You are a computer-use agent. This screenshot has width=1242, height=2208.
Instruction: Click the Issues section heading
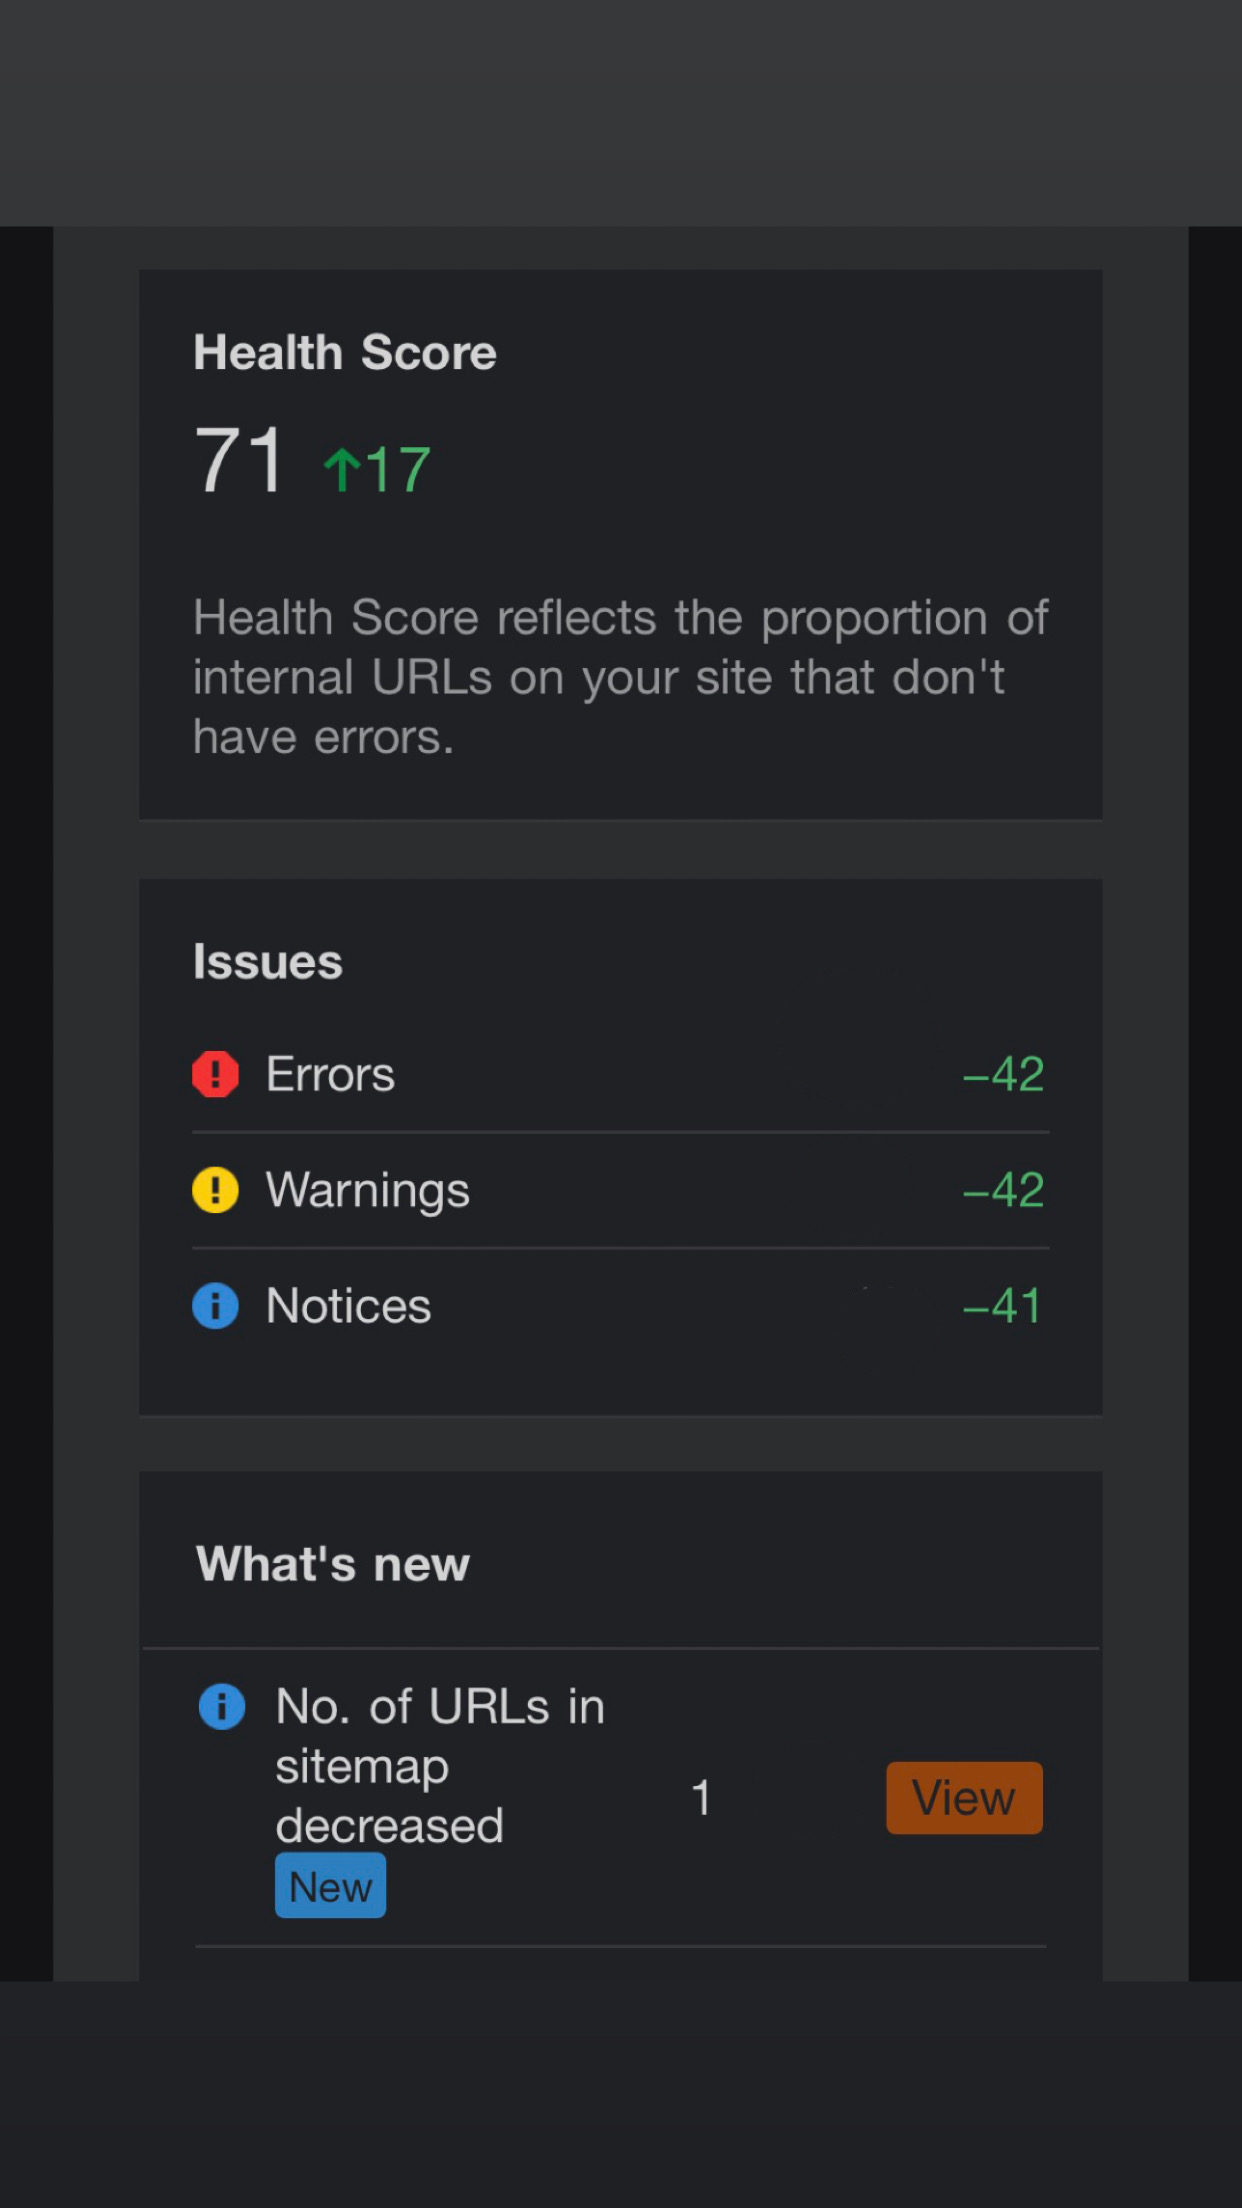268,962
